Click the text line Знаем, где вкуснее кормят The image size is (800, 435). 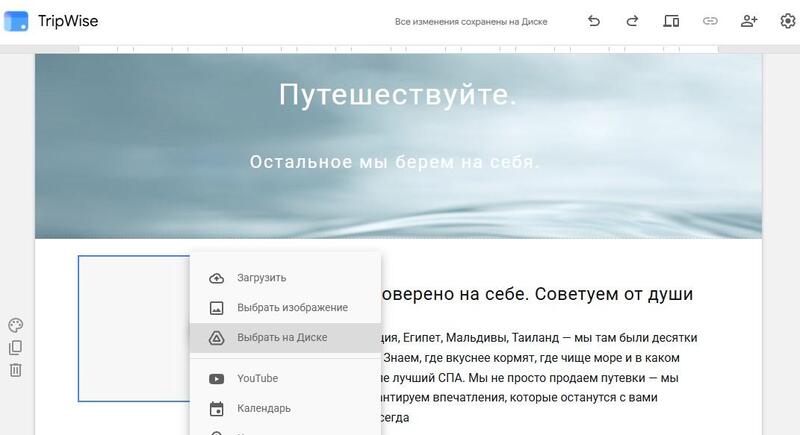(531, 358)
